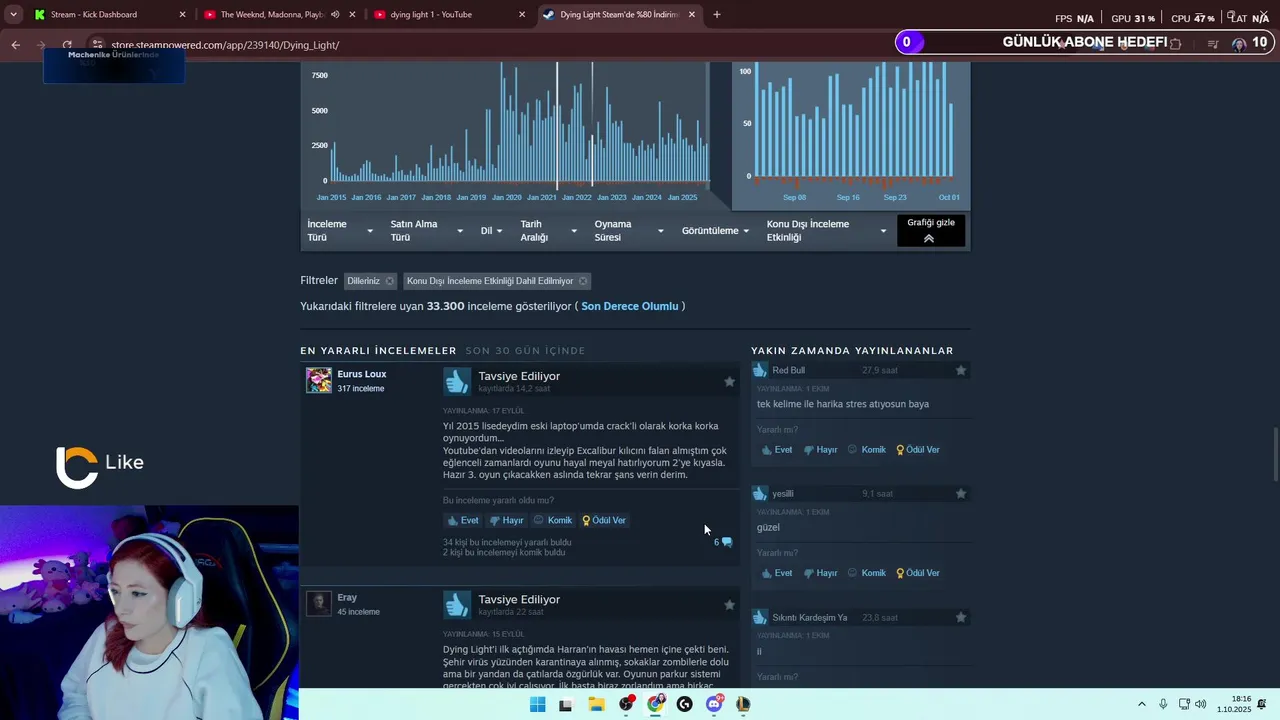
Task: Mute the The Weeknd, Madonna tab audio
Action: point(335,14)
